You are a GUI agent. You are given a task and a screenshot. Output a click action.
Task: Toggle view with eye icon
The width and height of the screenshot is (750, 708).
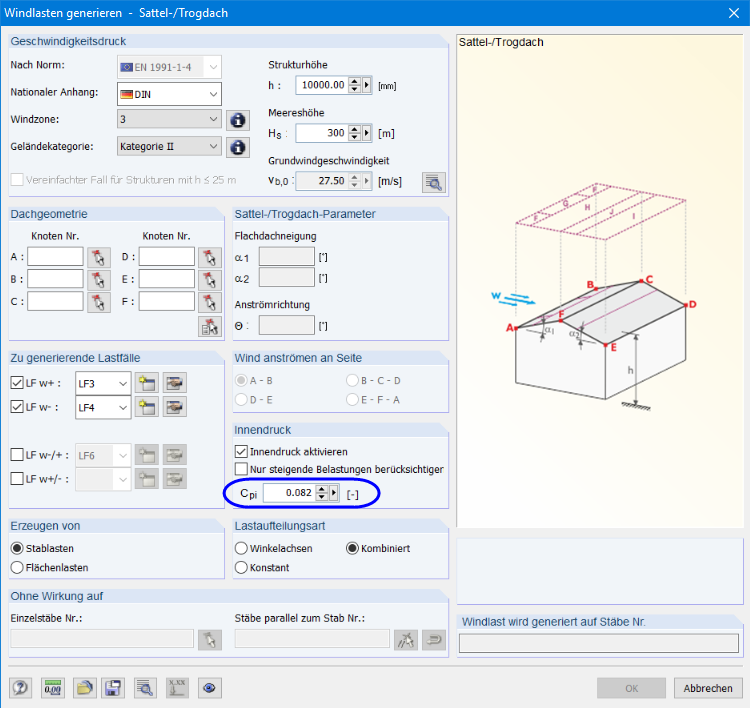[209, 688]
